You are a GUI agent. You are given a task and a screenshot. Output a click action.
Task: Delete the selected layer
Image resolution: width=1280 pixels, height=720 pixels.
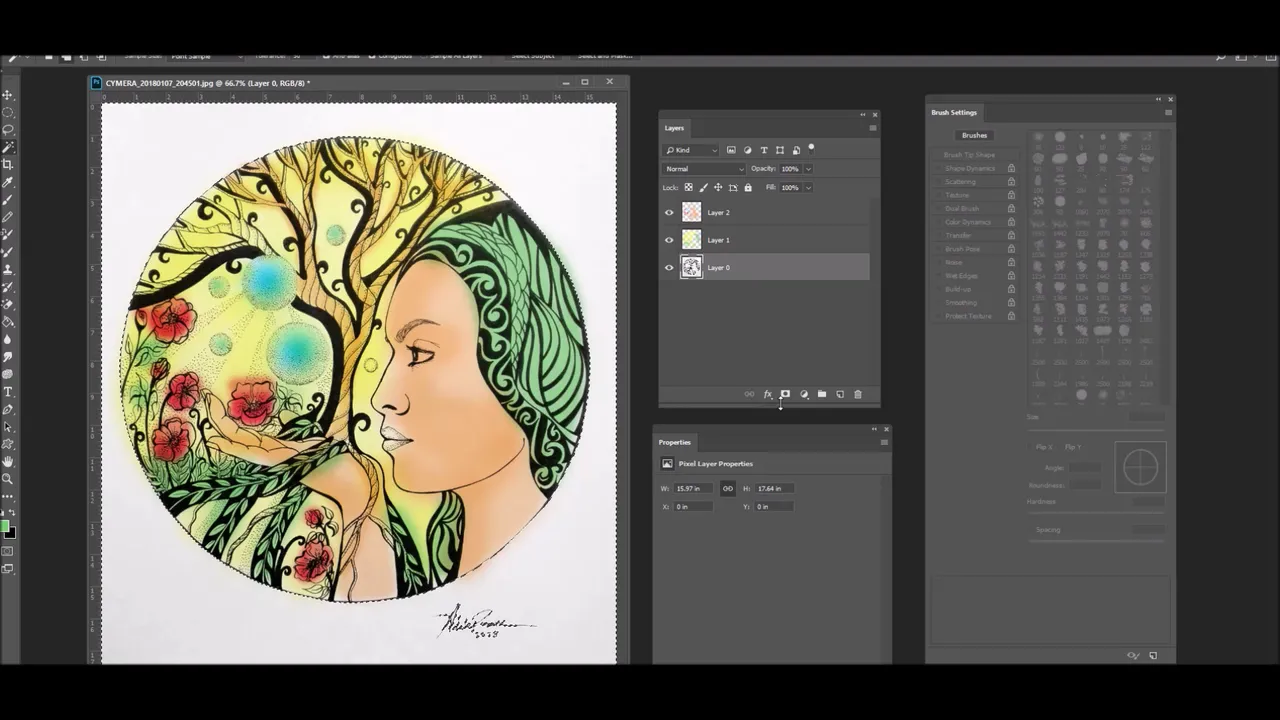point(858,394)
